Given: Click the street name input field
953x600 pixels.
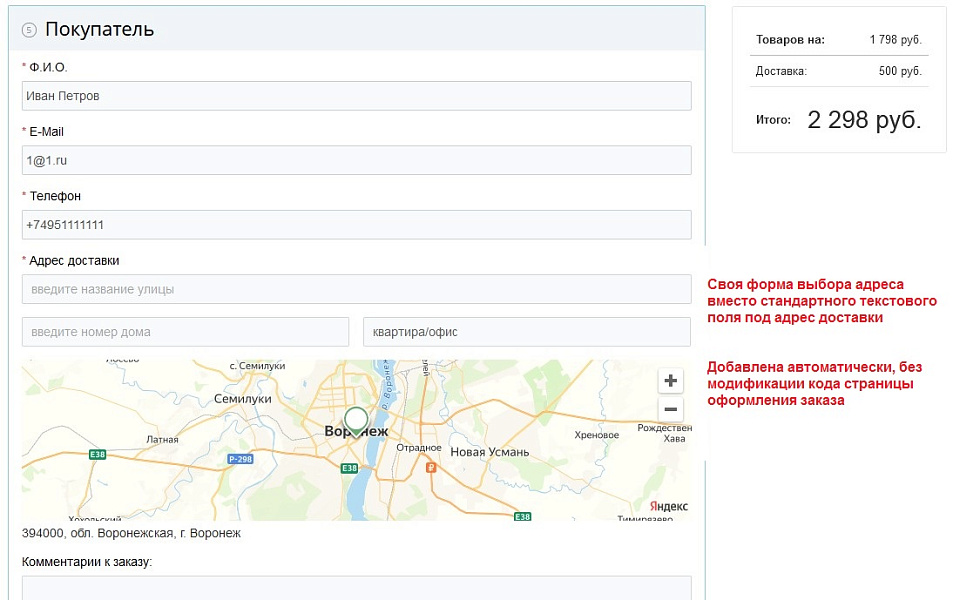Looking at the screenshot, I should pos(356,289).
